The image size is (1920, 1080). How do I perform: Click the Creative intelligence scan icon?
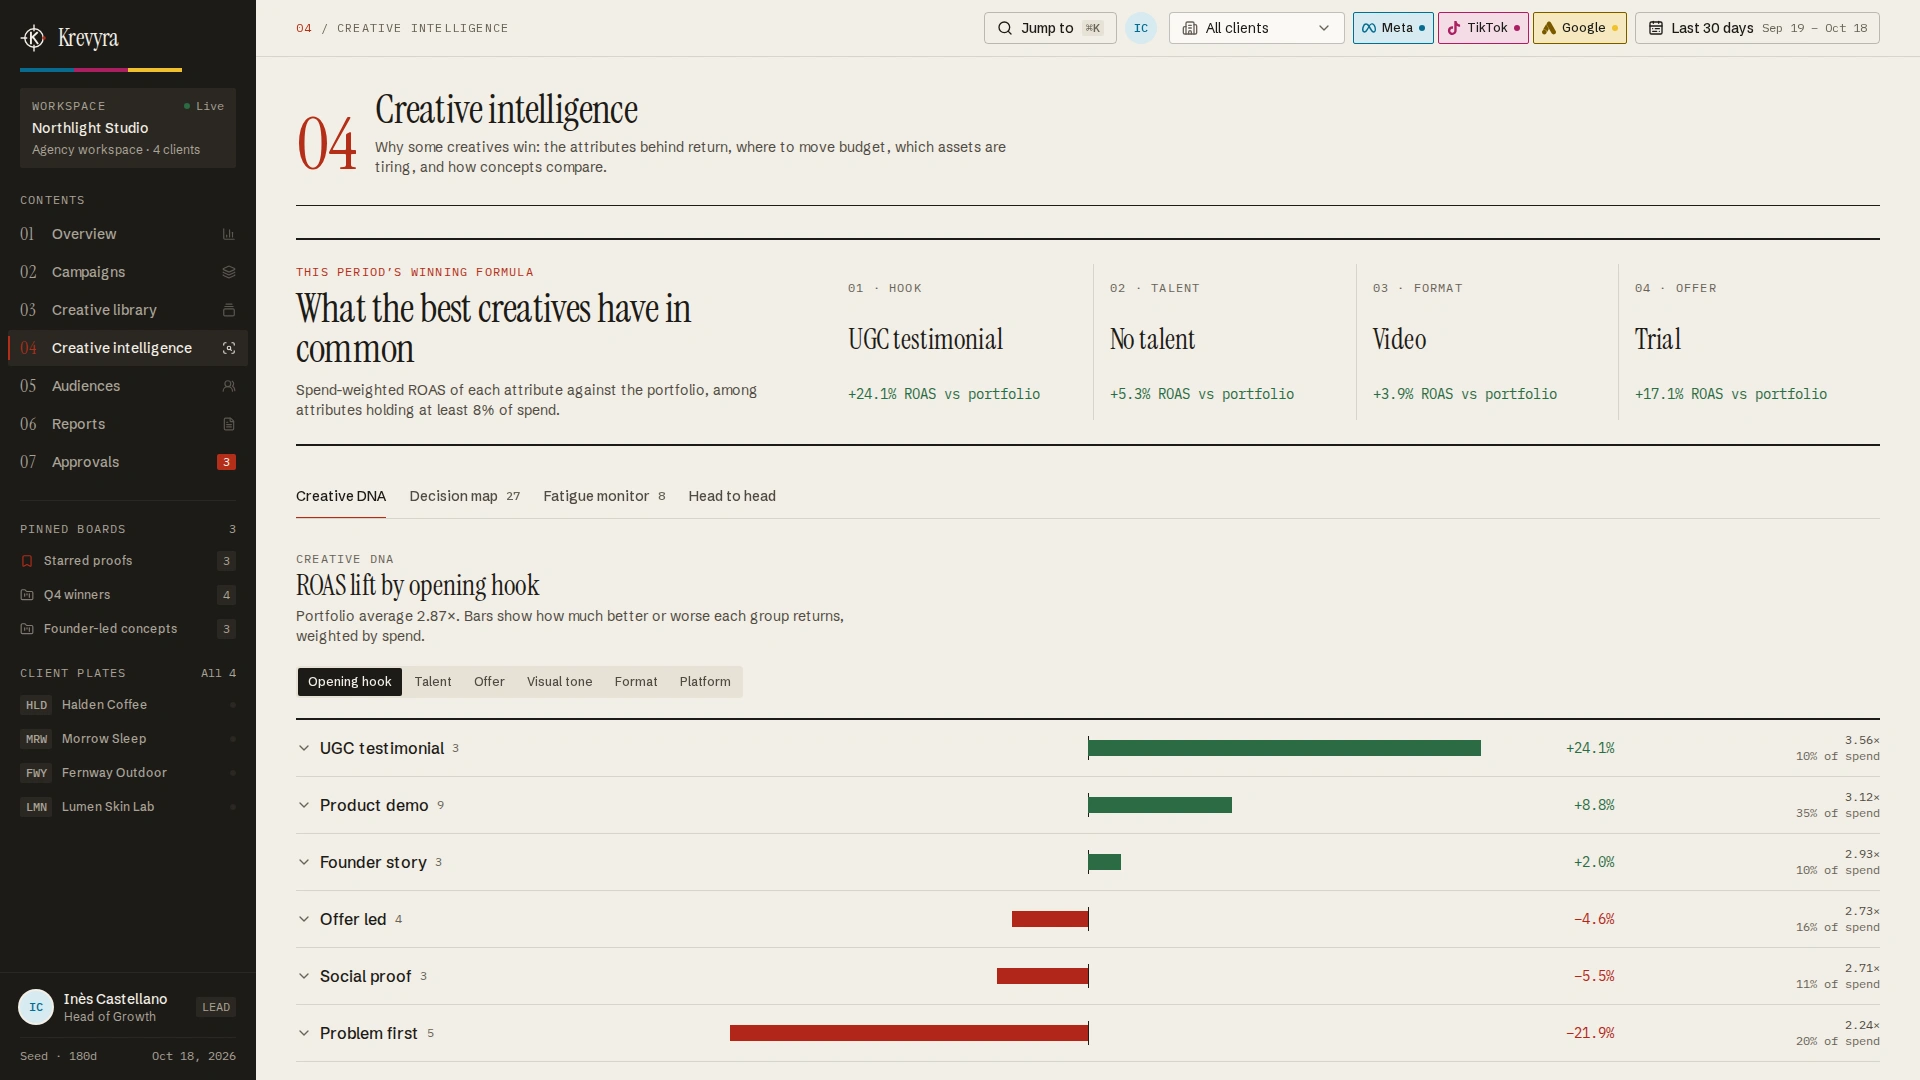229,348
